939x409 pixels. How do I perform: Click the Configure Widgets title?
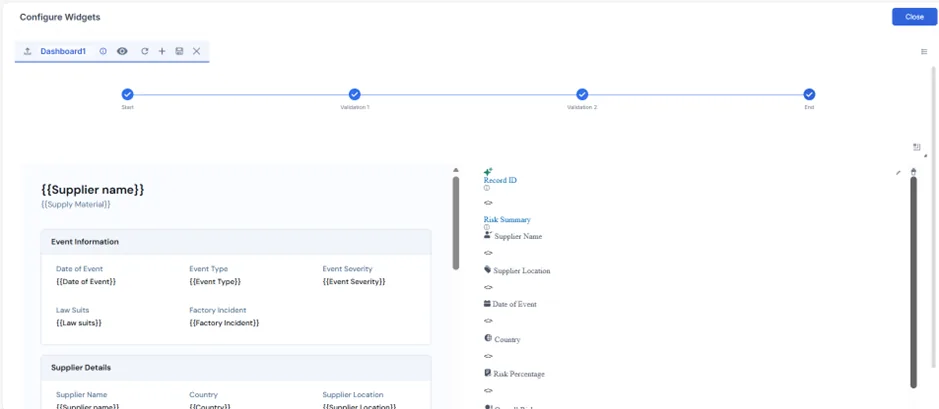(x=60, y=17)
